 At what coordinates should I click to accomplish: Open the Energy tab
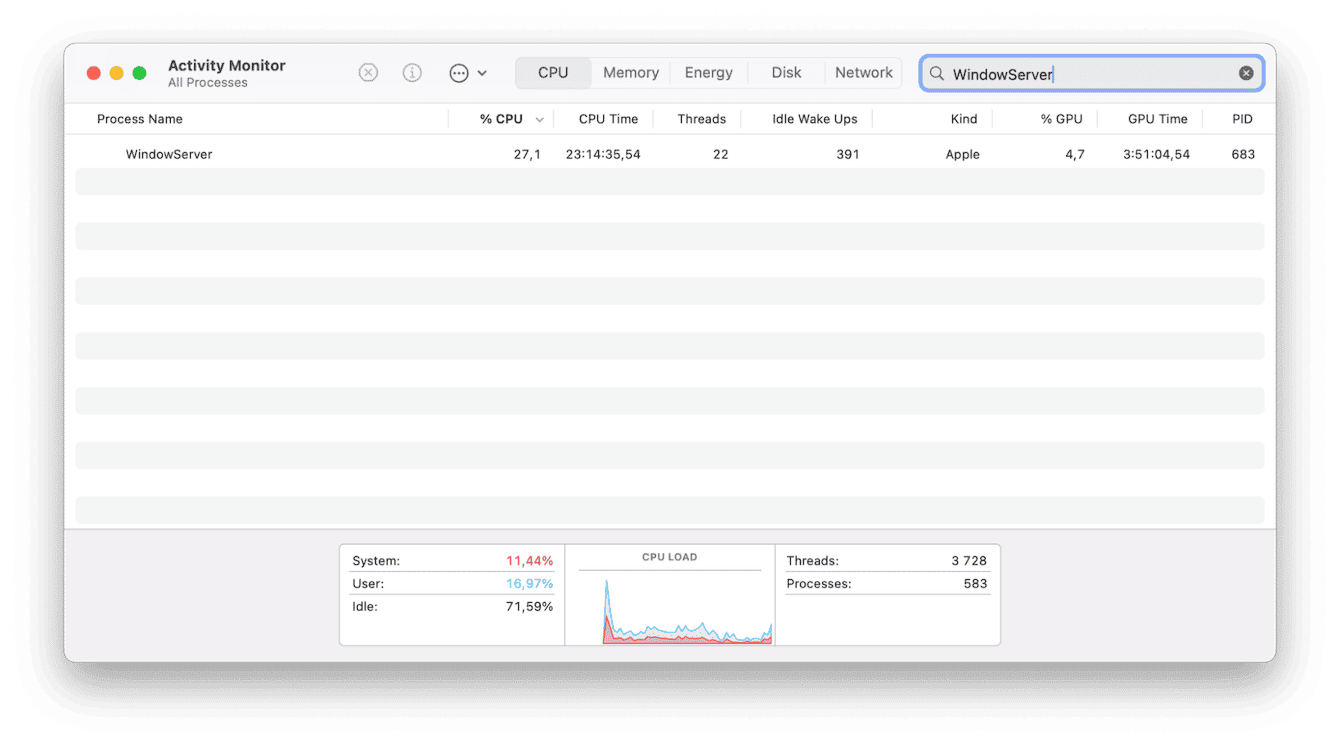point(708,72)
